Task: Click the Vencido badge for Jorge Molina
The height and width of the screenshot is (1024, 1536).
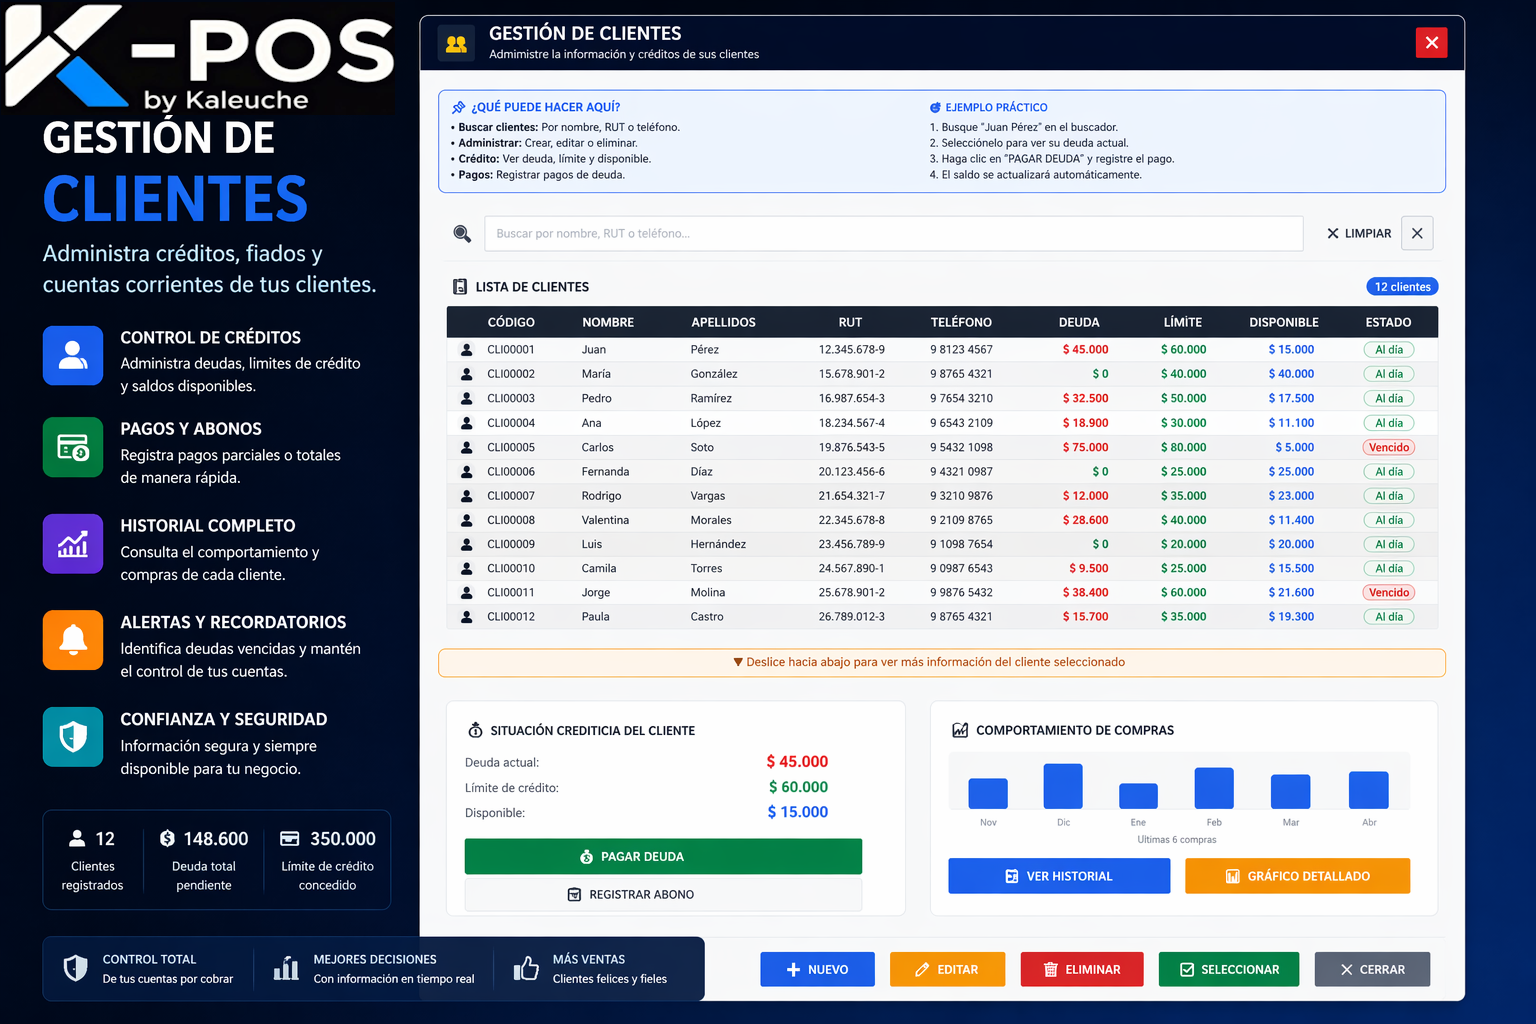Action: click(1389, 593)
